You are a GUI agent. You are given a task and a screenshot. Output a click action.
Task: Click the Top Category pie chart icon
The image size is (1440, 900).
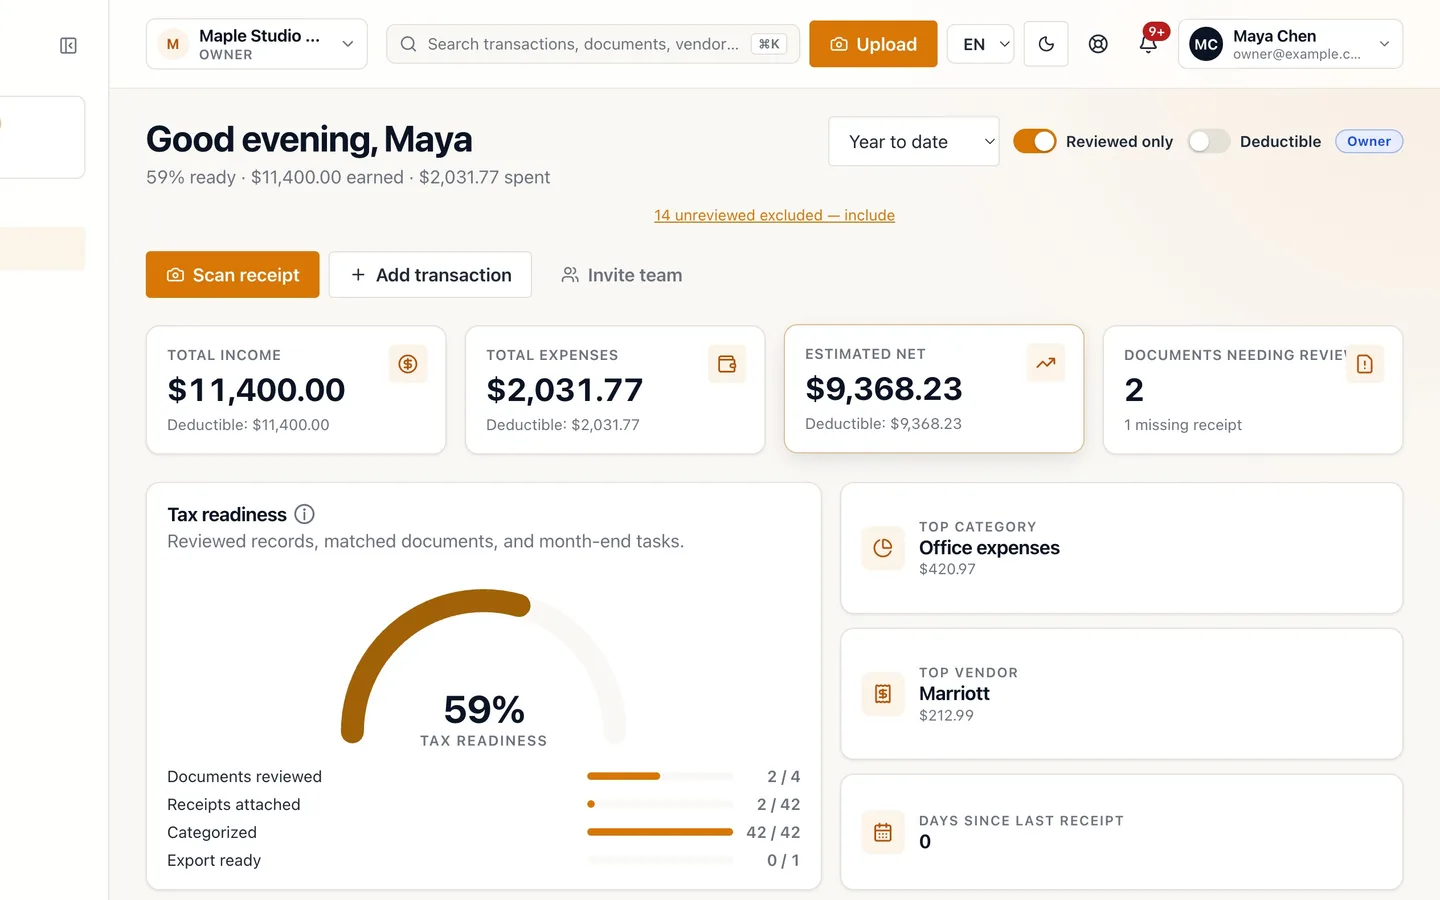883,548
